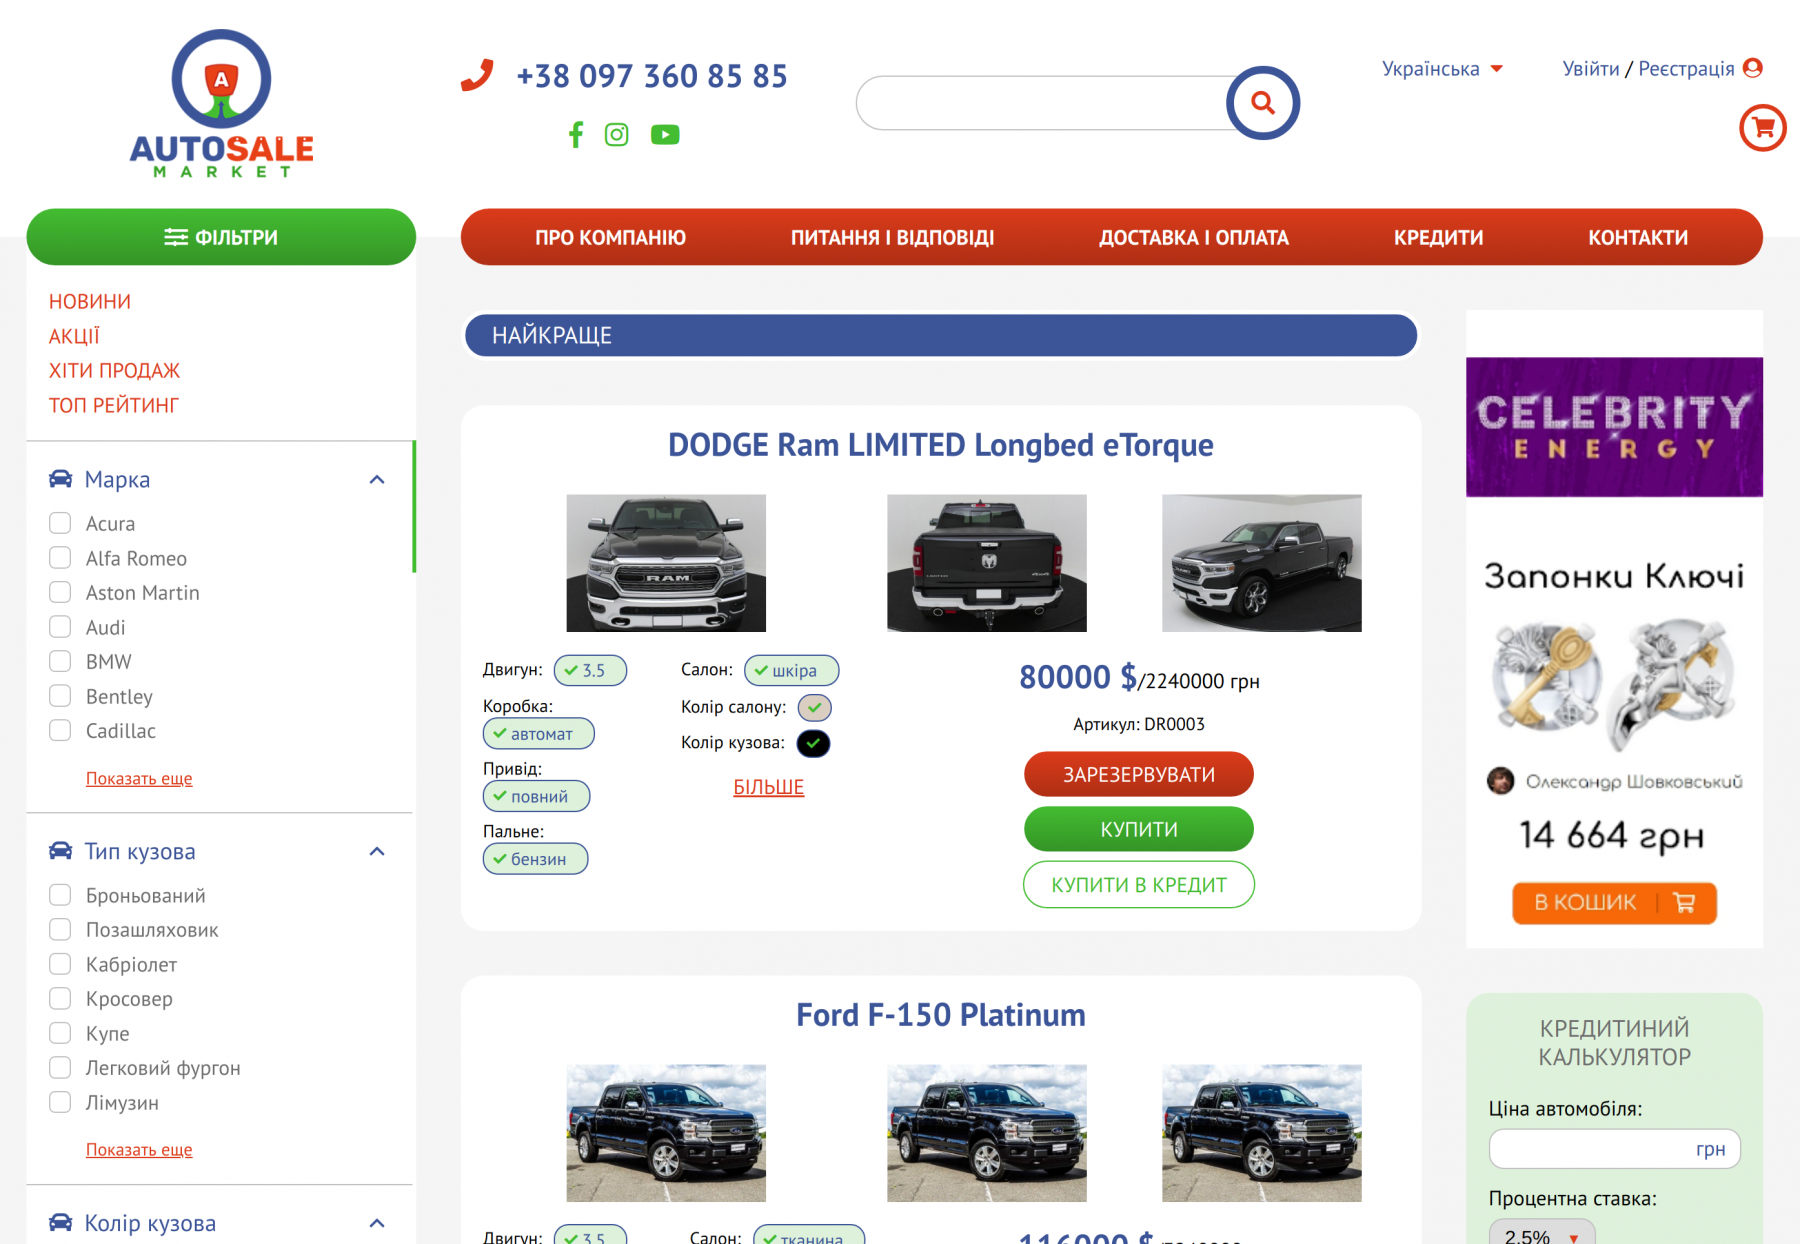Open ХІТИ ПРОДАЖ sidebar link
The image size is (1800, 1244).
(114, 371)
